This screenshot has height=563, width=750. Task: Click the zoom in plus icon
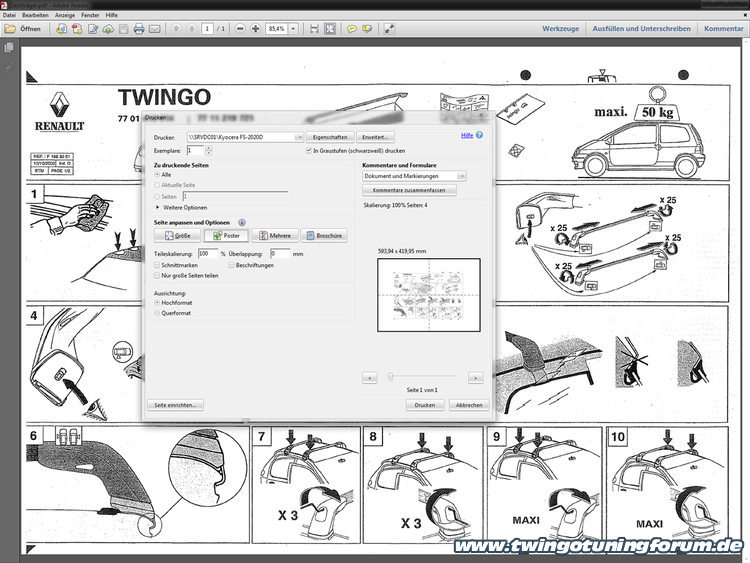255,29
